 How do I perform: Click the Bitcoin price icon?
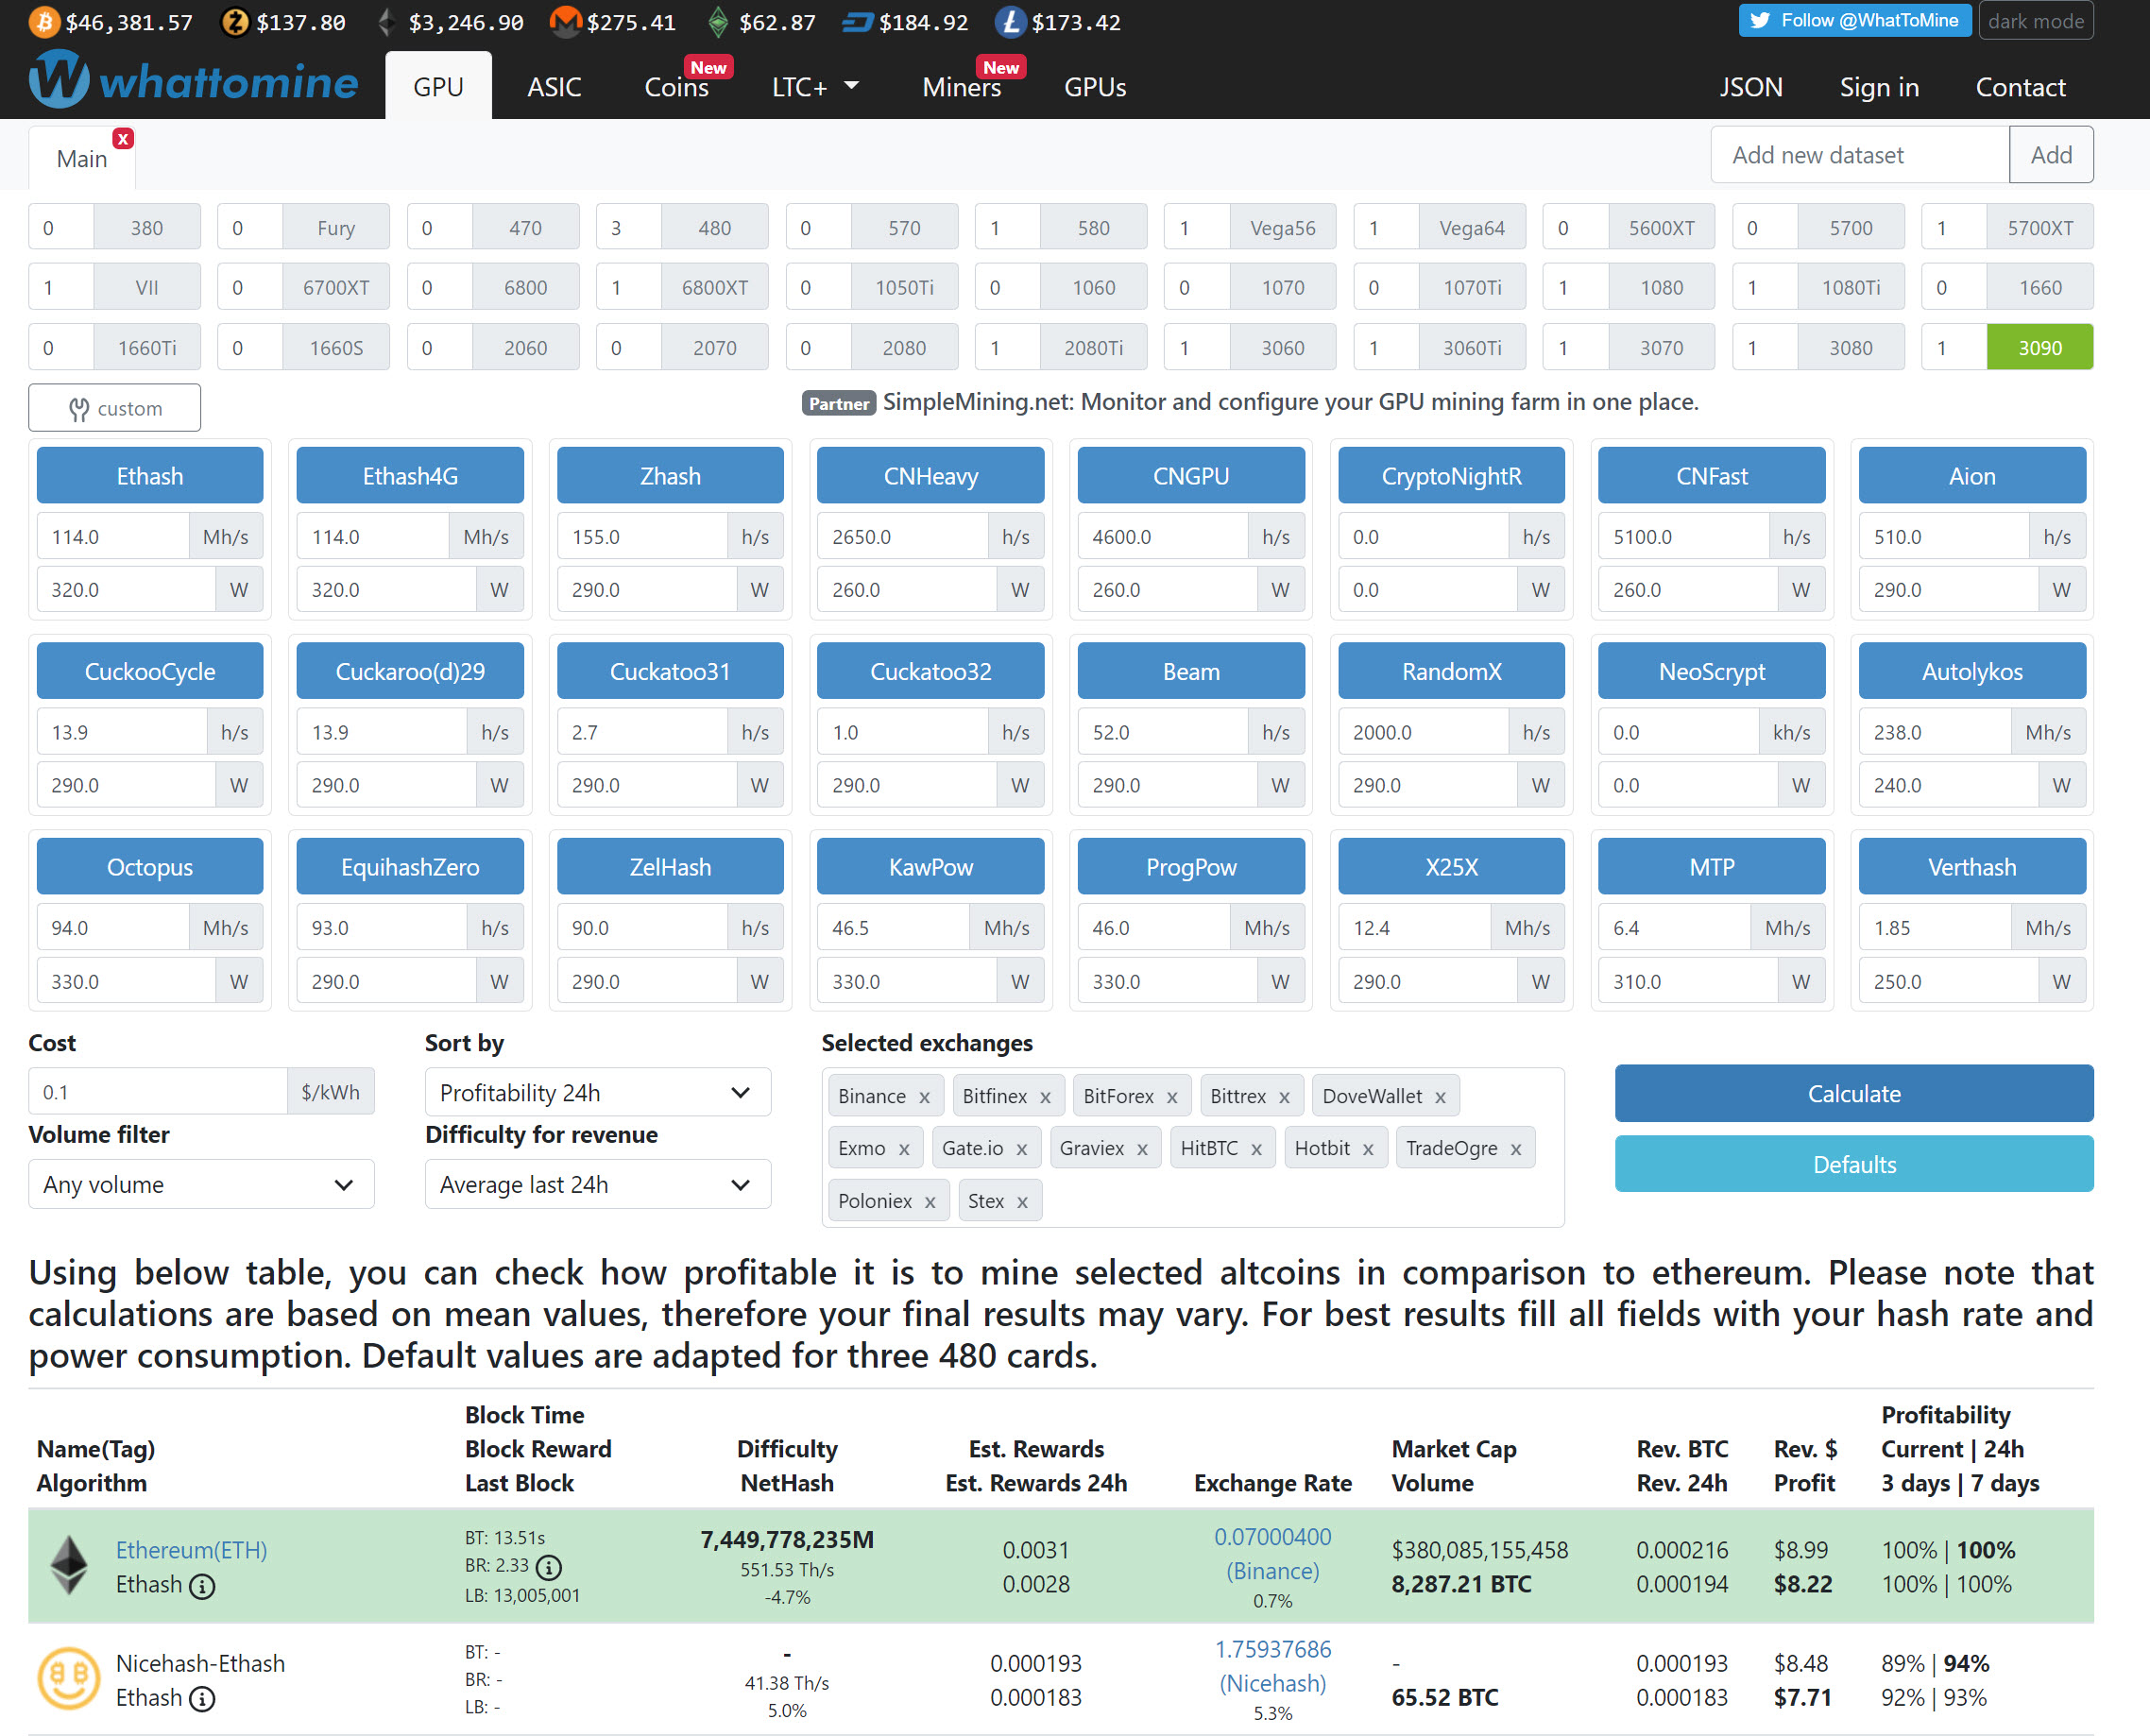(44, 22)
